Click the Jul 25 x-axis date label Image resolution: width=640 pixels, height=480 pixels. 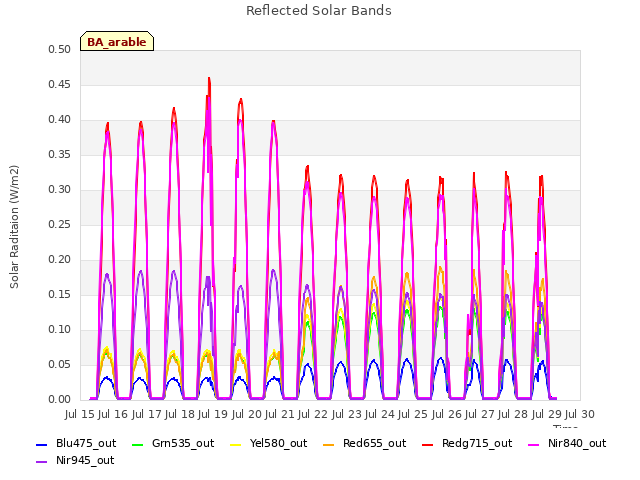pos(413,414)
